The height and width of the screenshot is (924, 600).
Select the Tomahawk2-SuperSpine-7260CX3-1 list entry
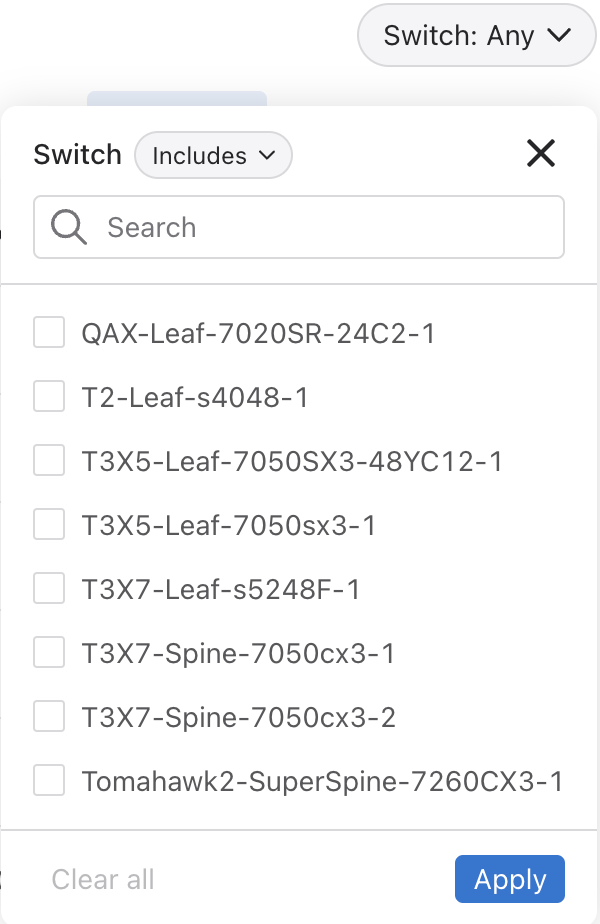322,780
